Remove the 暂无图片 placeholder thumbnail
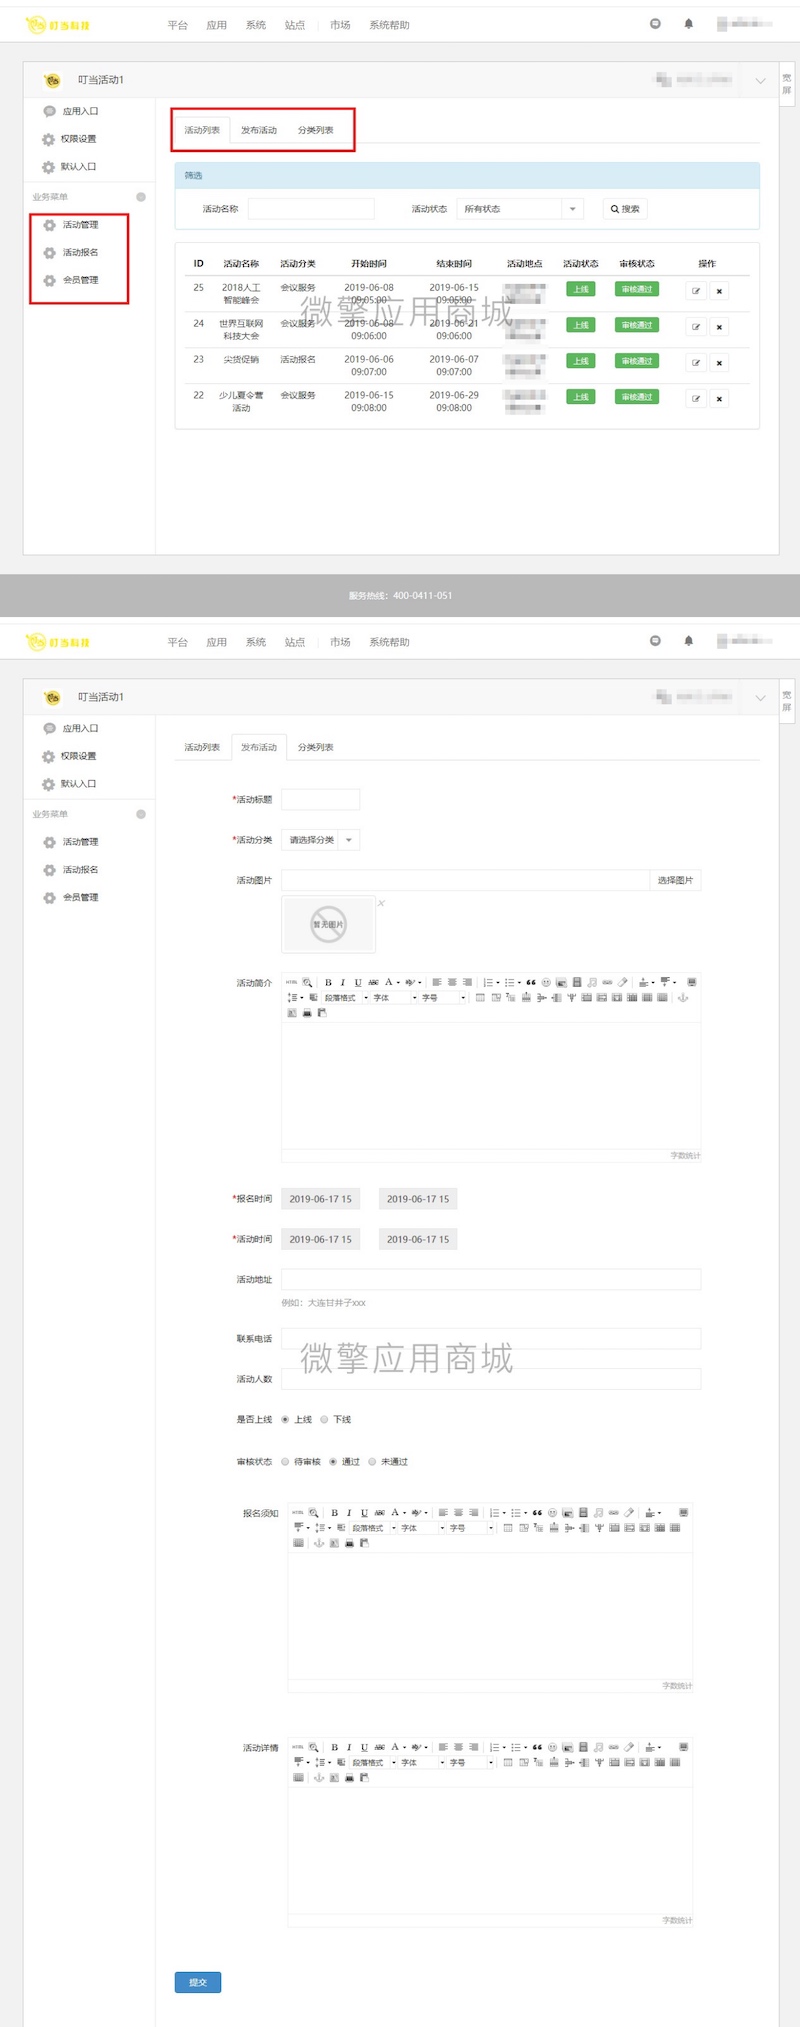The height and width of the screenshot is (2027, 800). pos(381,903)
